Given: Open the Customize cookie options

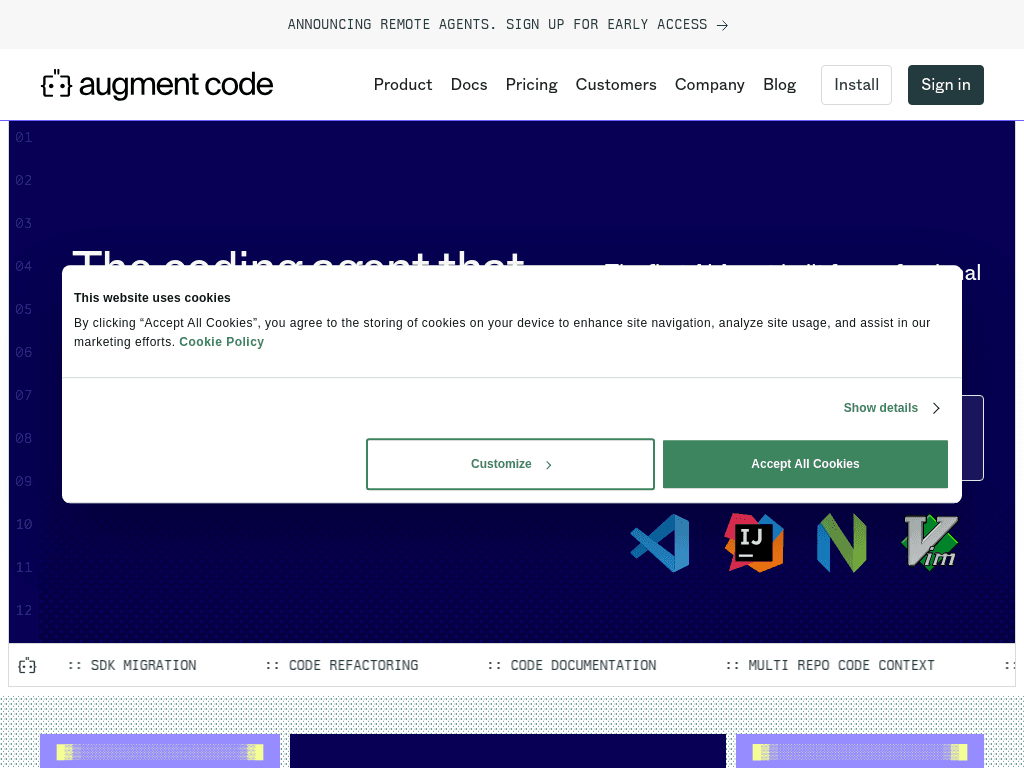Looking at the screenshot, I should [x=510, y=464].
